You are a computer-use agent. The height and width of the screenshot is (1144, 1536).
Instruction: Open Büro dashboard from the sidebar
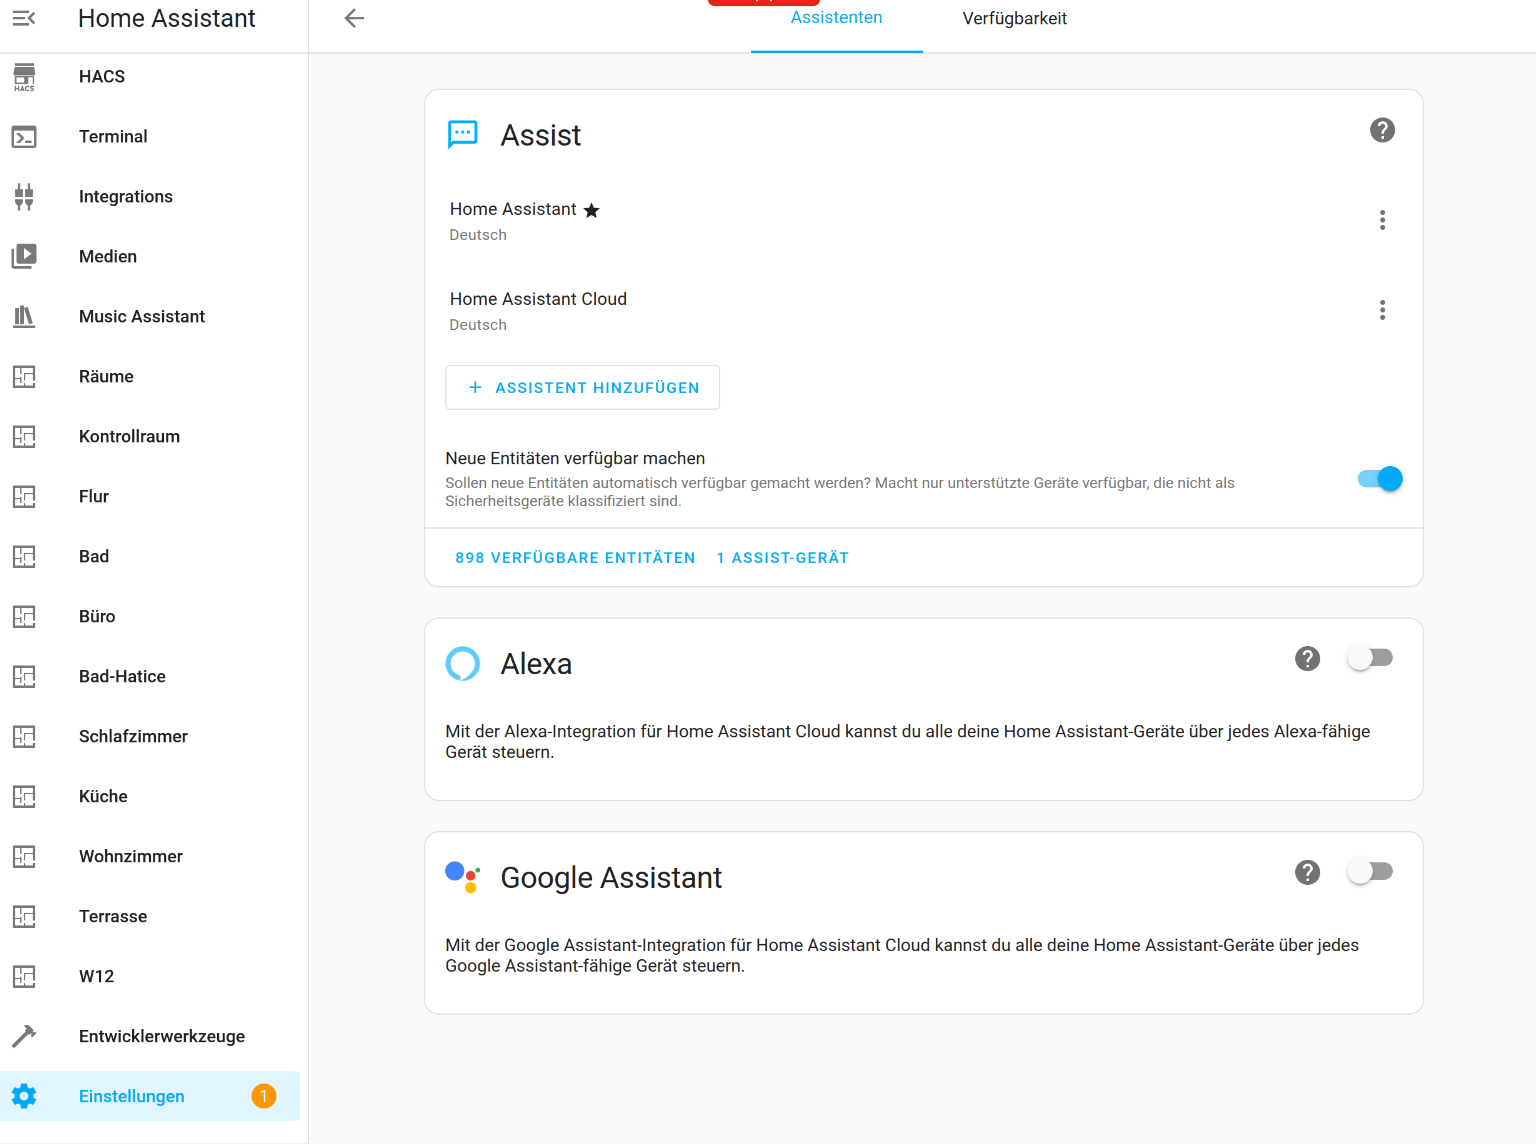pos(150,617)
